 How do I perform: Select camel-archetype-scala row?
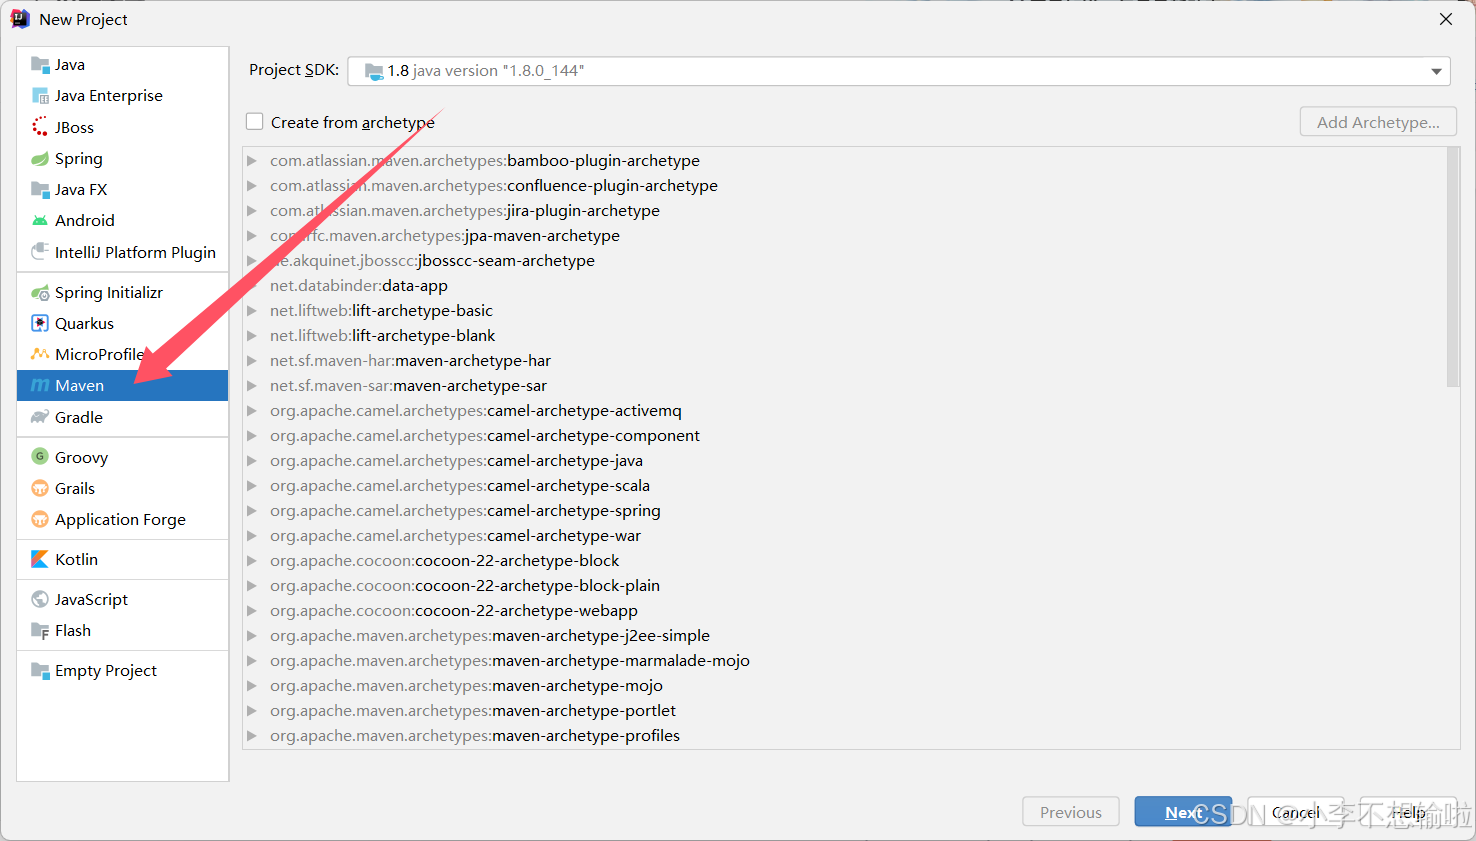point(845,485)
